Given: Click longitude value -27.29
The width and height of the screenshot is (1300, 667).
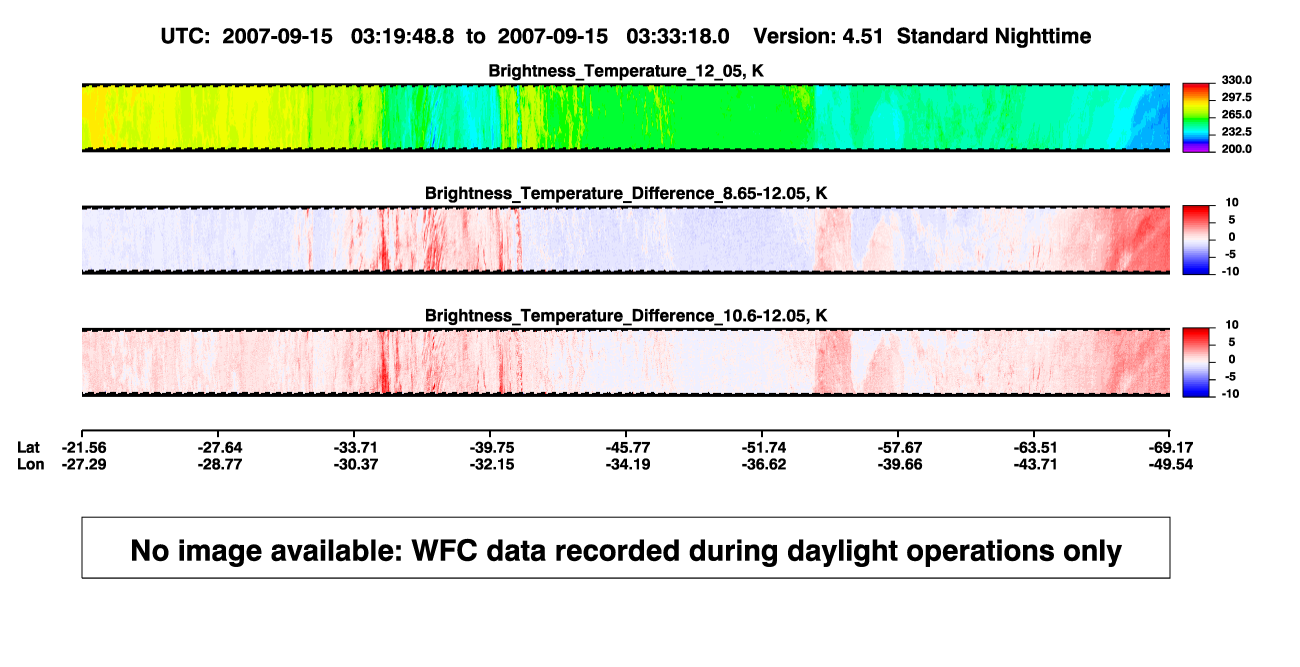Looking at the screenshot, I should [83, 464].
